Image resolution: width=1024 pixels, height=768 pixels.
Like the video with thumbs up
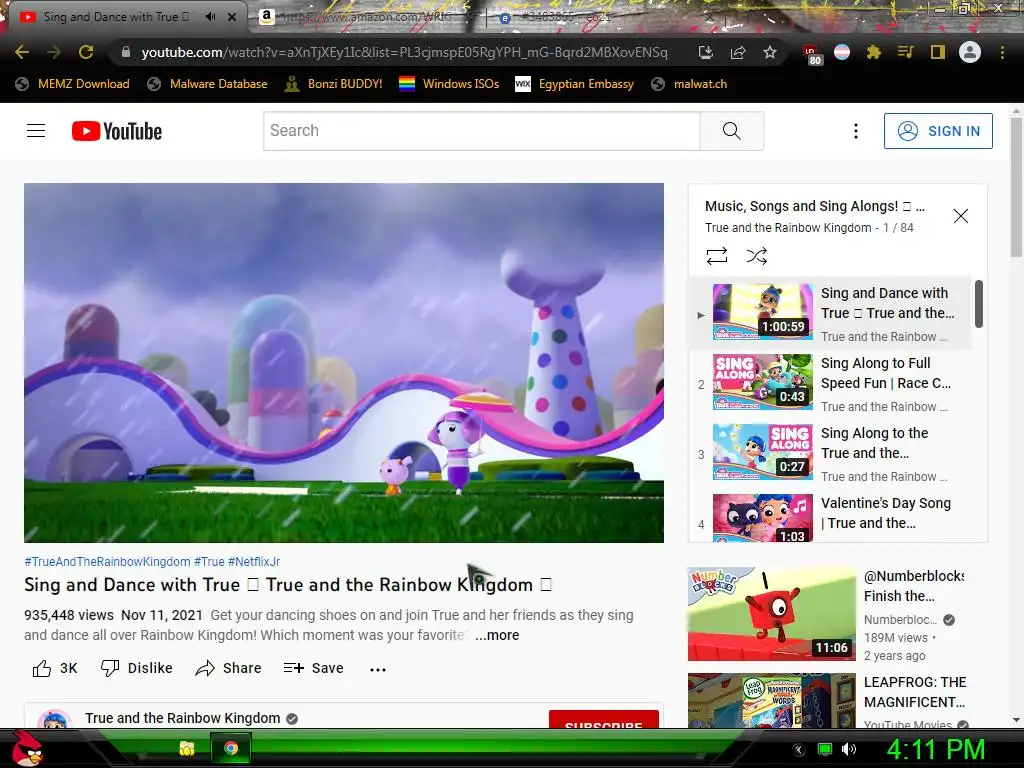click(x=55, y=668)
